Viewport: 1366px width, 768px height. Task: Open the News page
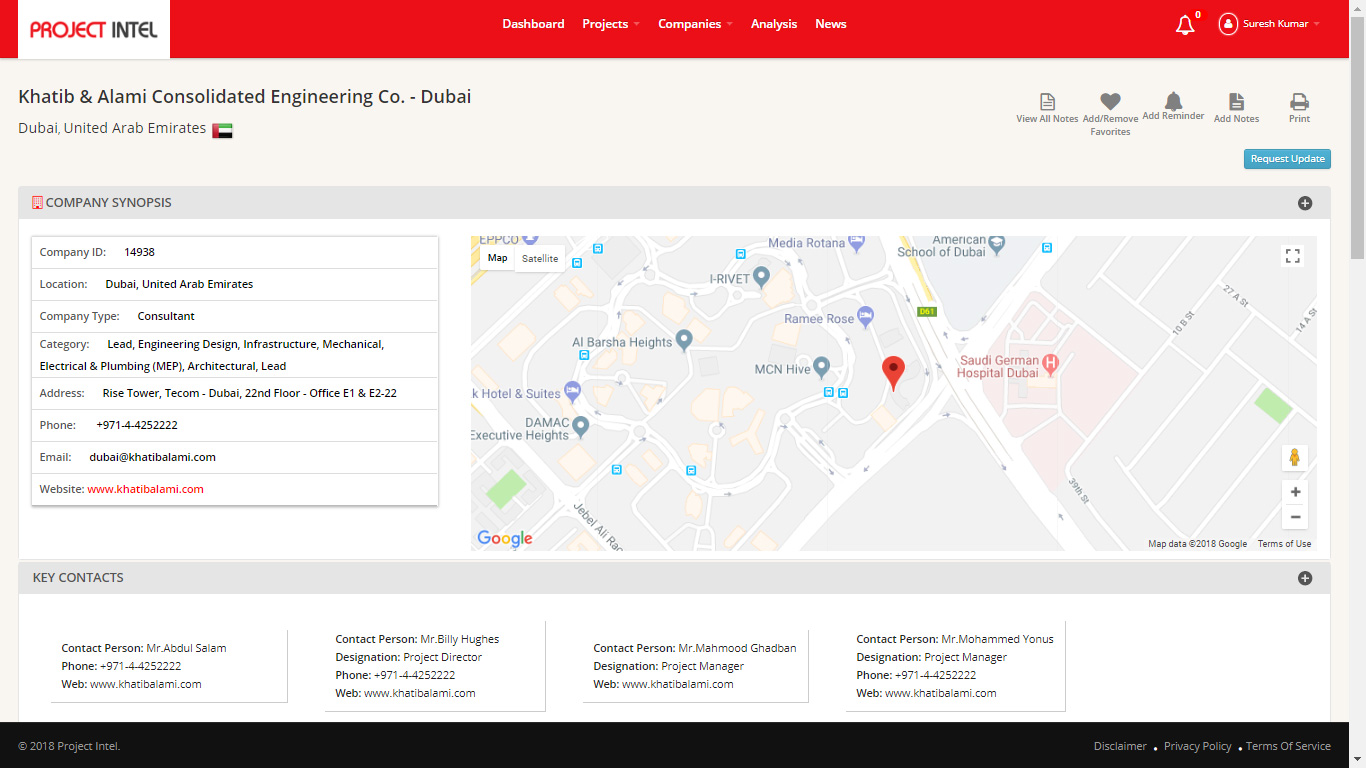(x=831, y=24)
